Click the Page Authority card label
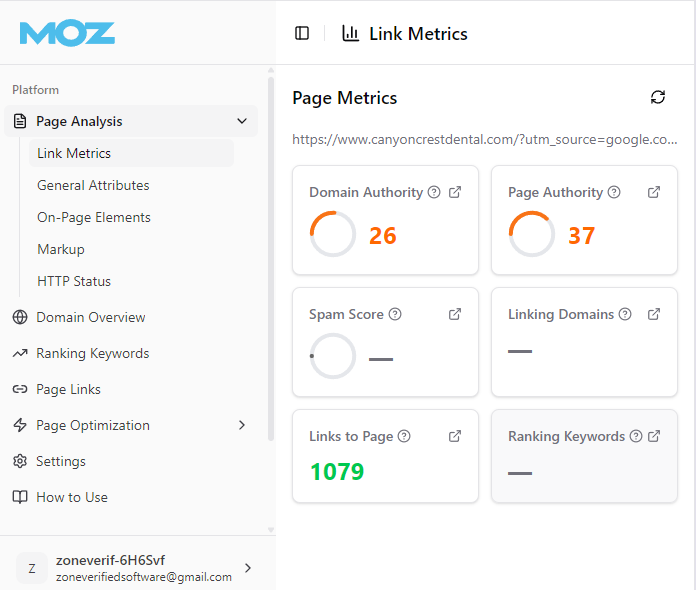The width and height of the screenshot is (696, 590). pyautogui.click(x=555, y=192)
